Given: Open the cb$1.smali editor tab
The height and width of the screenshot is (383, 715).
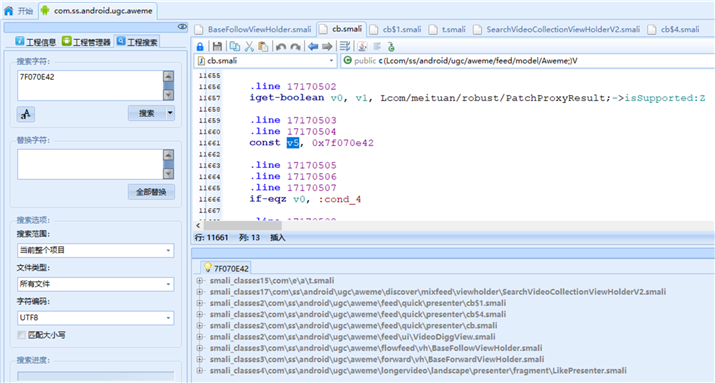Looking at the screenshot, I should [x=396, y=30].
